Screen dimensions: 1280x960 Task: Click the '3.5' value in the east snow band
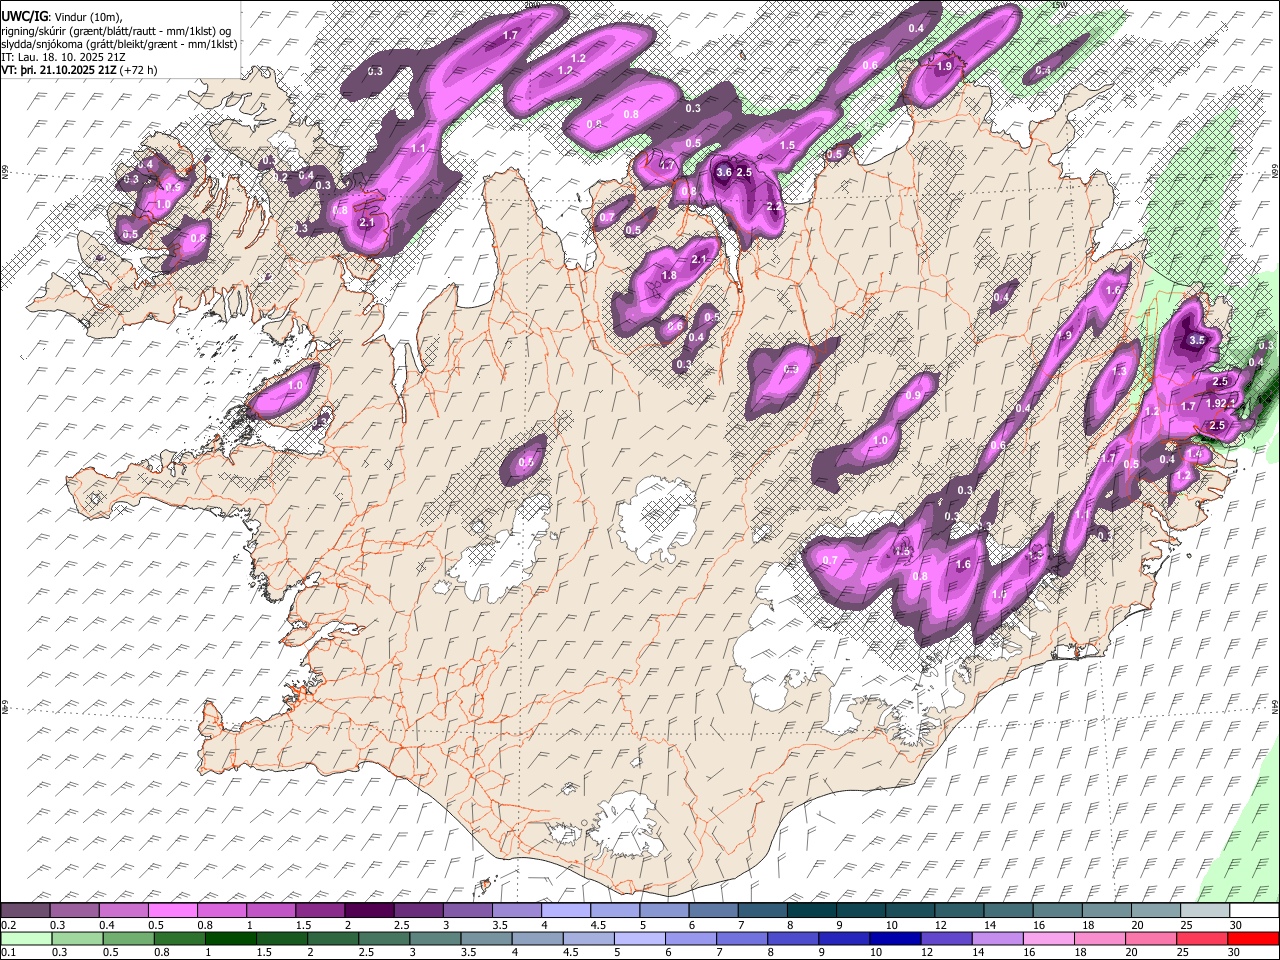(1197, 340)
